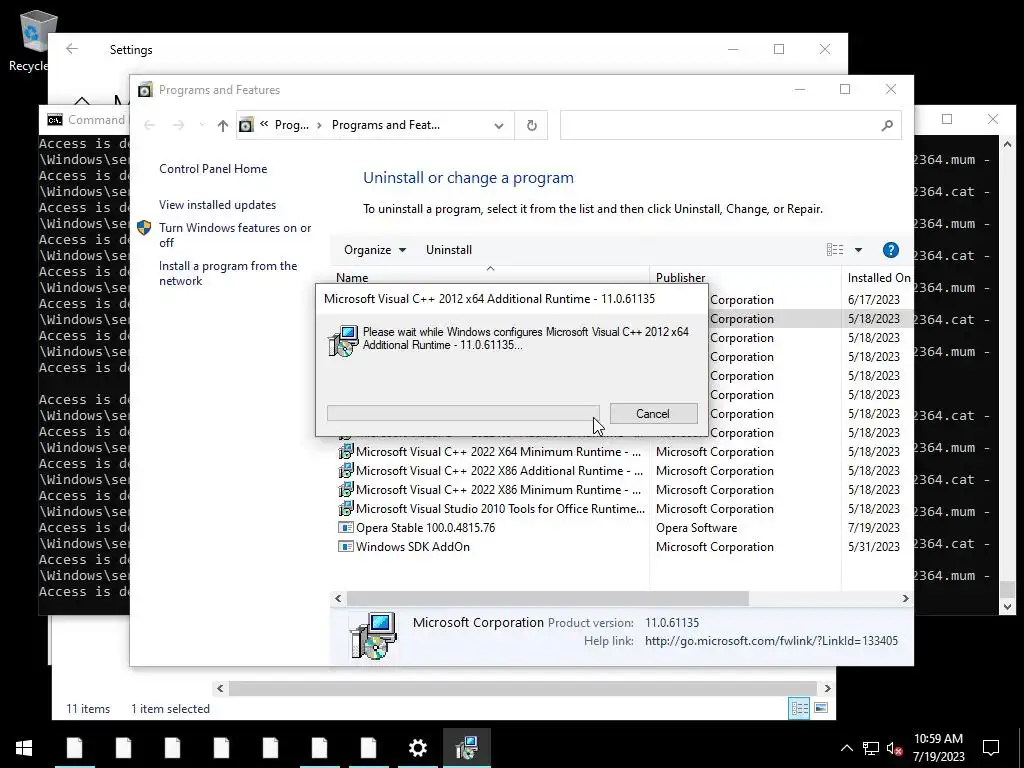The image size is (1024, 768).
Task: Show hidden system tray icons
Action: pos(846,748)
